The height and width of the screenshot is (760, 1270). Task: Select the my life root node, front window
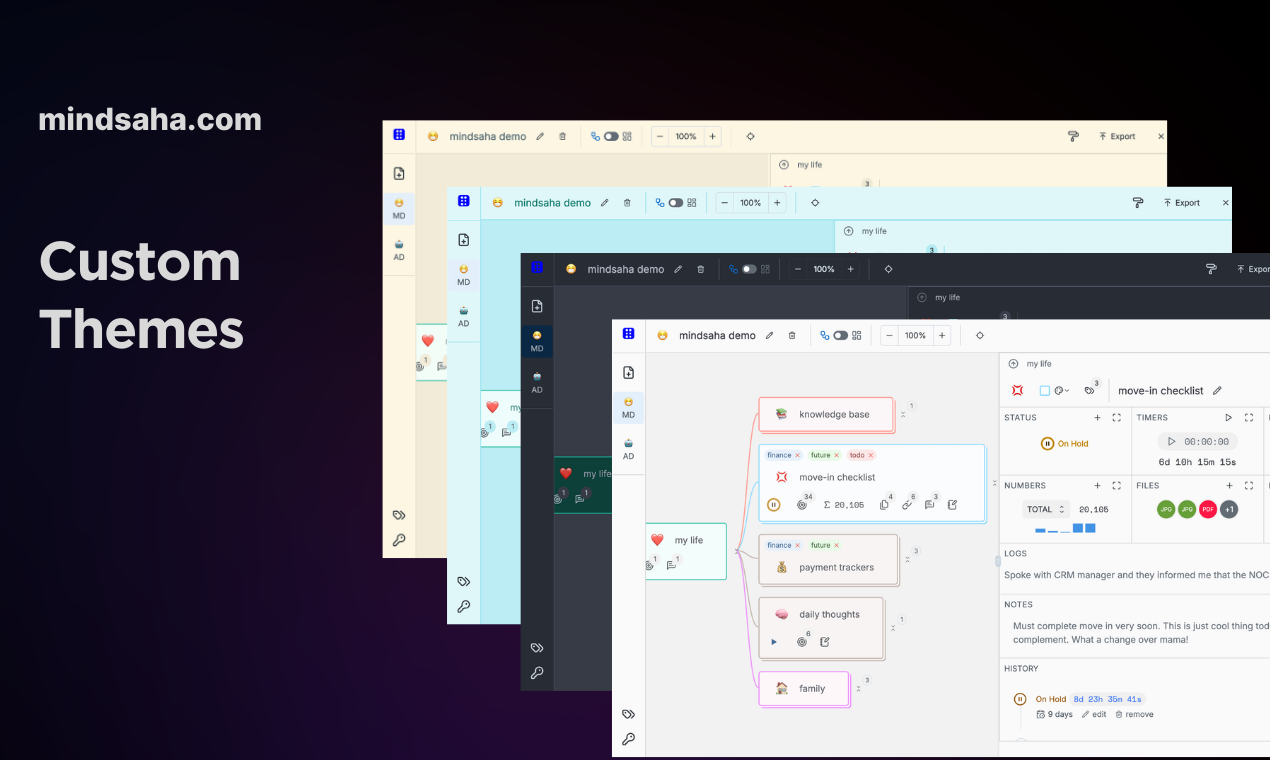686,551
